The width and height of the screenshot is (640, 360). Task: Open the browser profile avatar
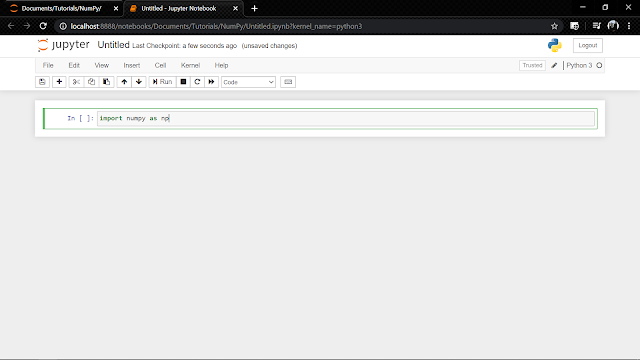pos(613,26)
